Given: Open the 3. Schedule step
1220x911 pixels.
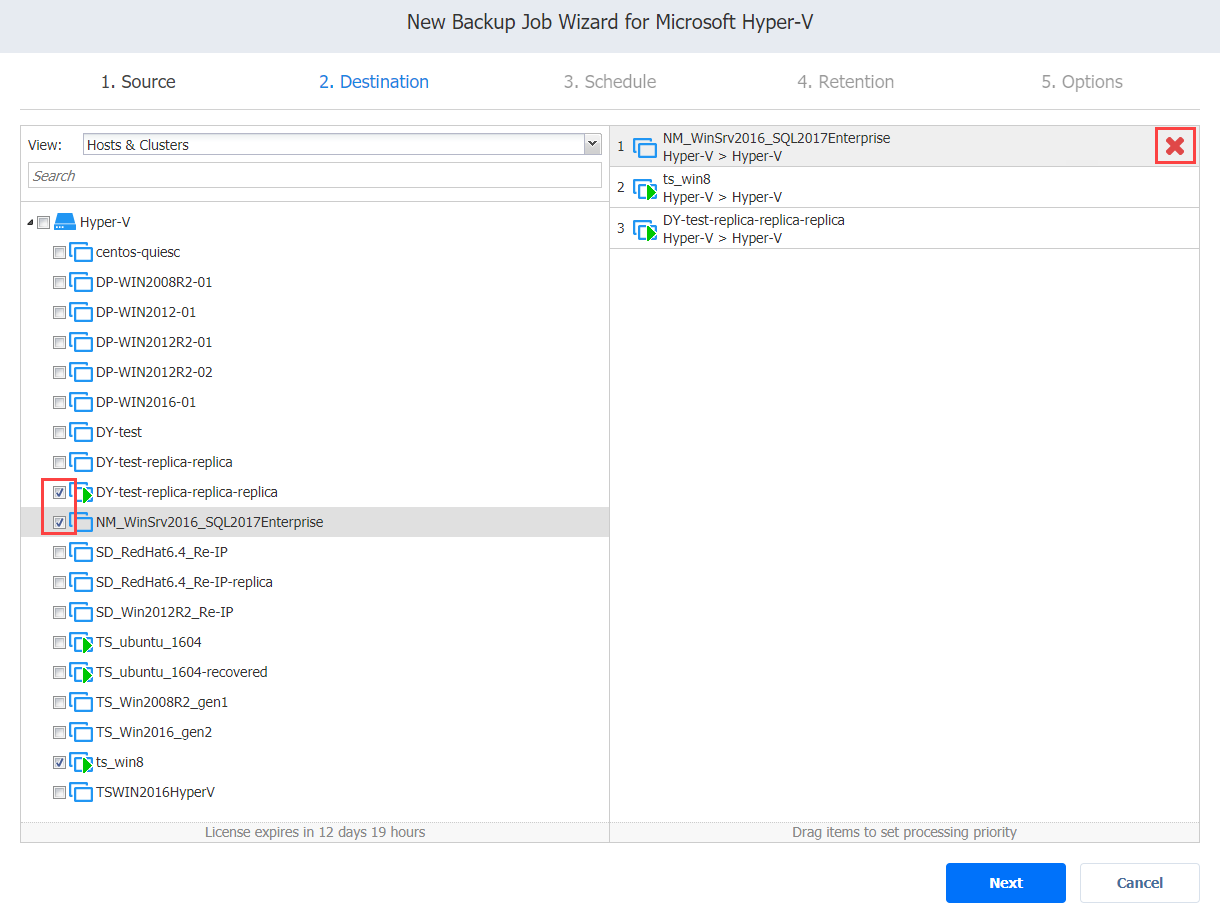Looking at the screenshot, I should pos(610,82).
